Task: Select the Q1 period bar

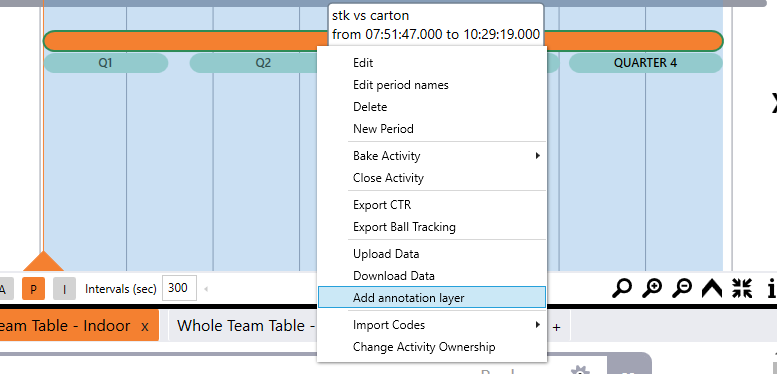Action: 106,63
